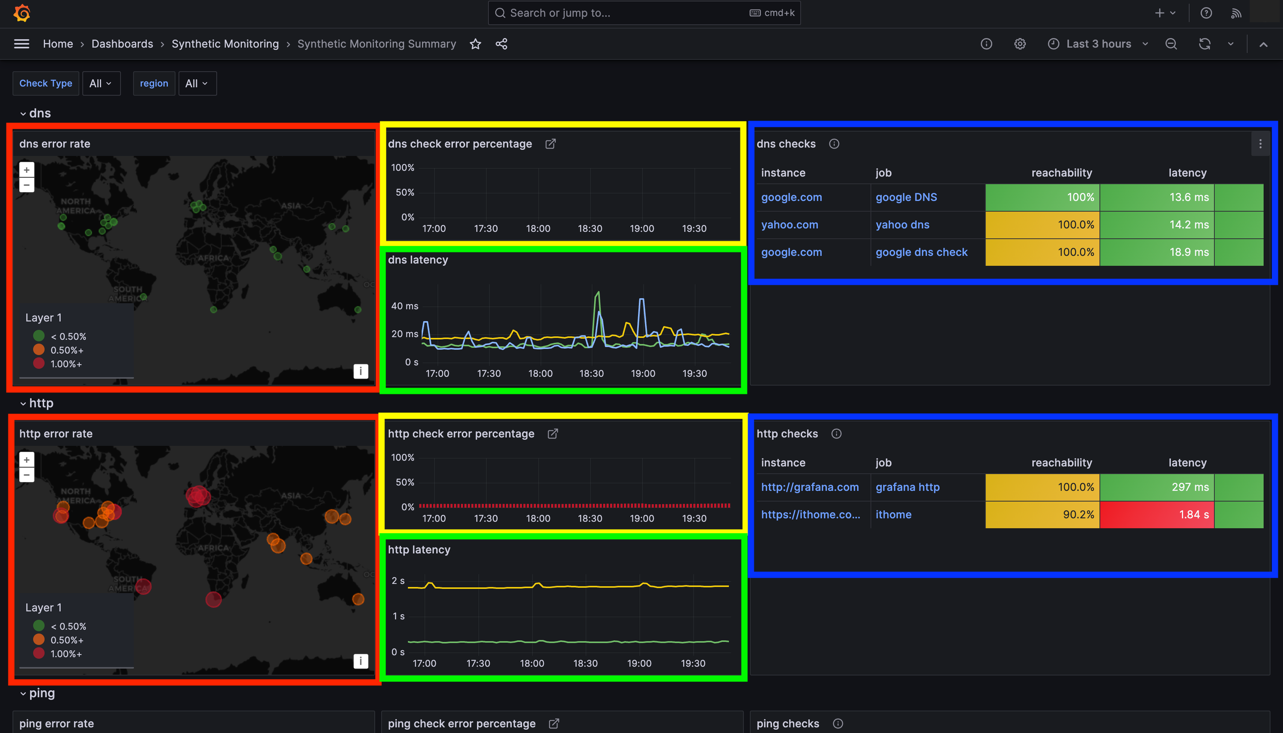
Task: Click the http latency panel title
Action: 418,550
